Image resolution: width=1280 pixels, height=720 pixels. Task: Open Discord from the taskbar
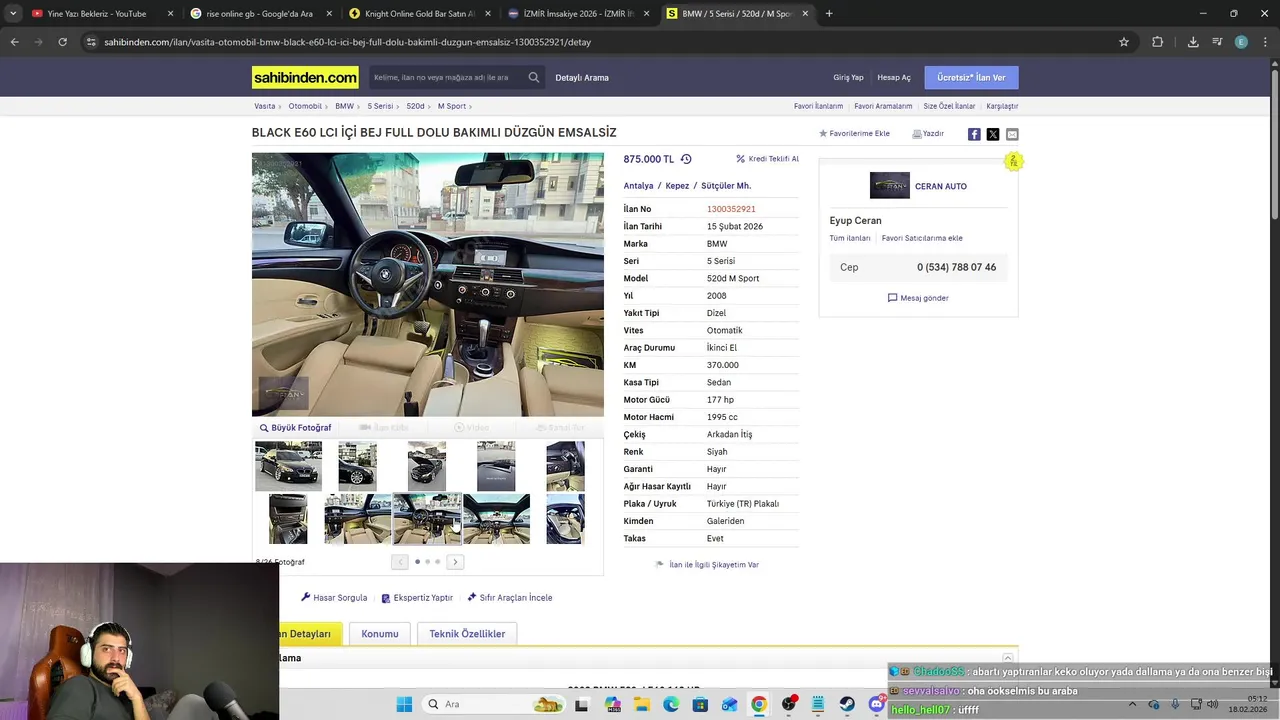(x=877, y=704)
